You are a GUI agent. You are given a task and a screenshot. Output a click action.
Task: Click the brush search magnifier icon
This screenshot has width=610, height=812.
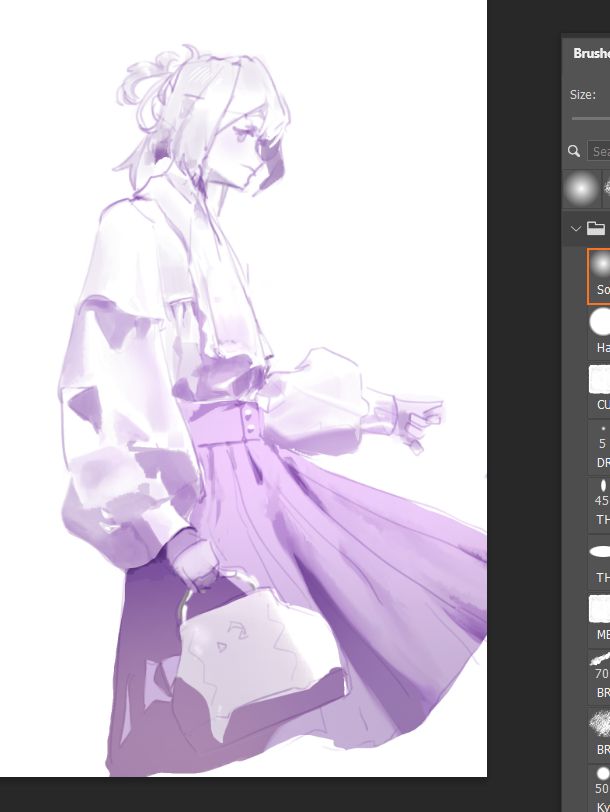[x=574, y=151]
